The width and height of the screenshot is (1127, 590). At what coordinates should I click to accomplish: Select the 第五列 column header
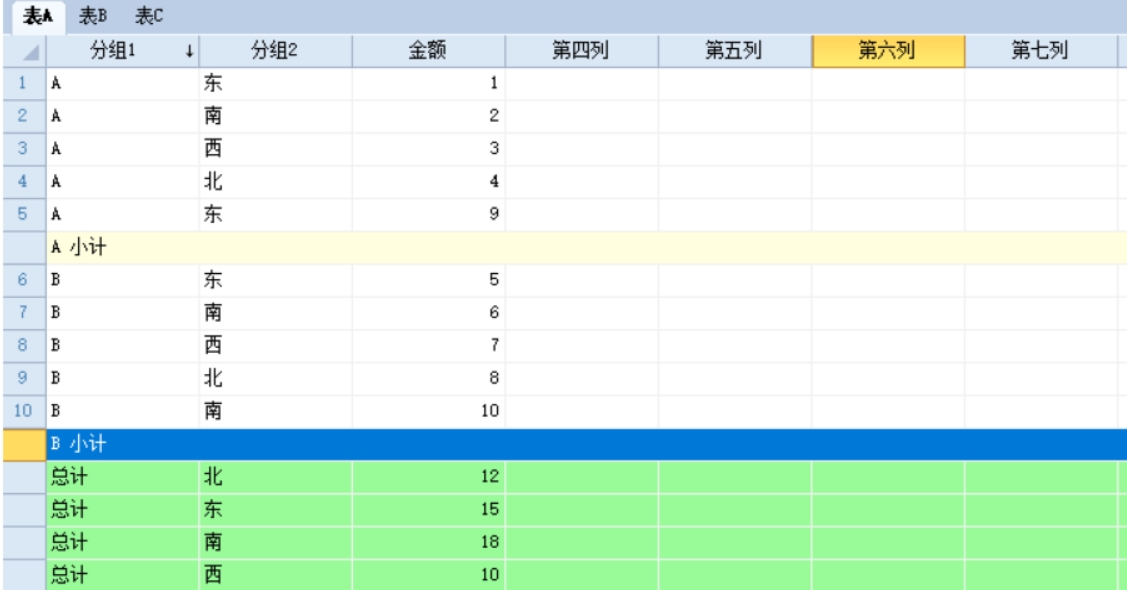[735, 51]
